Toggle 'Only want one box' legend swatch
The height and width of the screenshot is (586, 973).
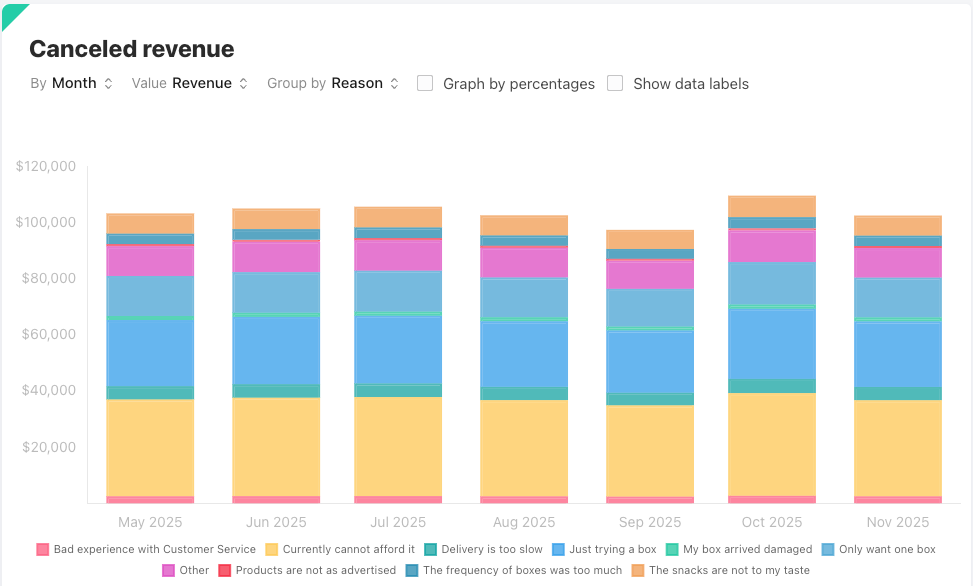828,549
